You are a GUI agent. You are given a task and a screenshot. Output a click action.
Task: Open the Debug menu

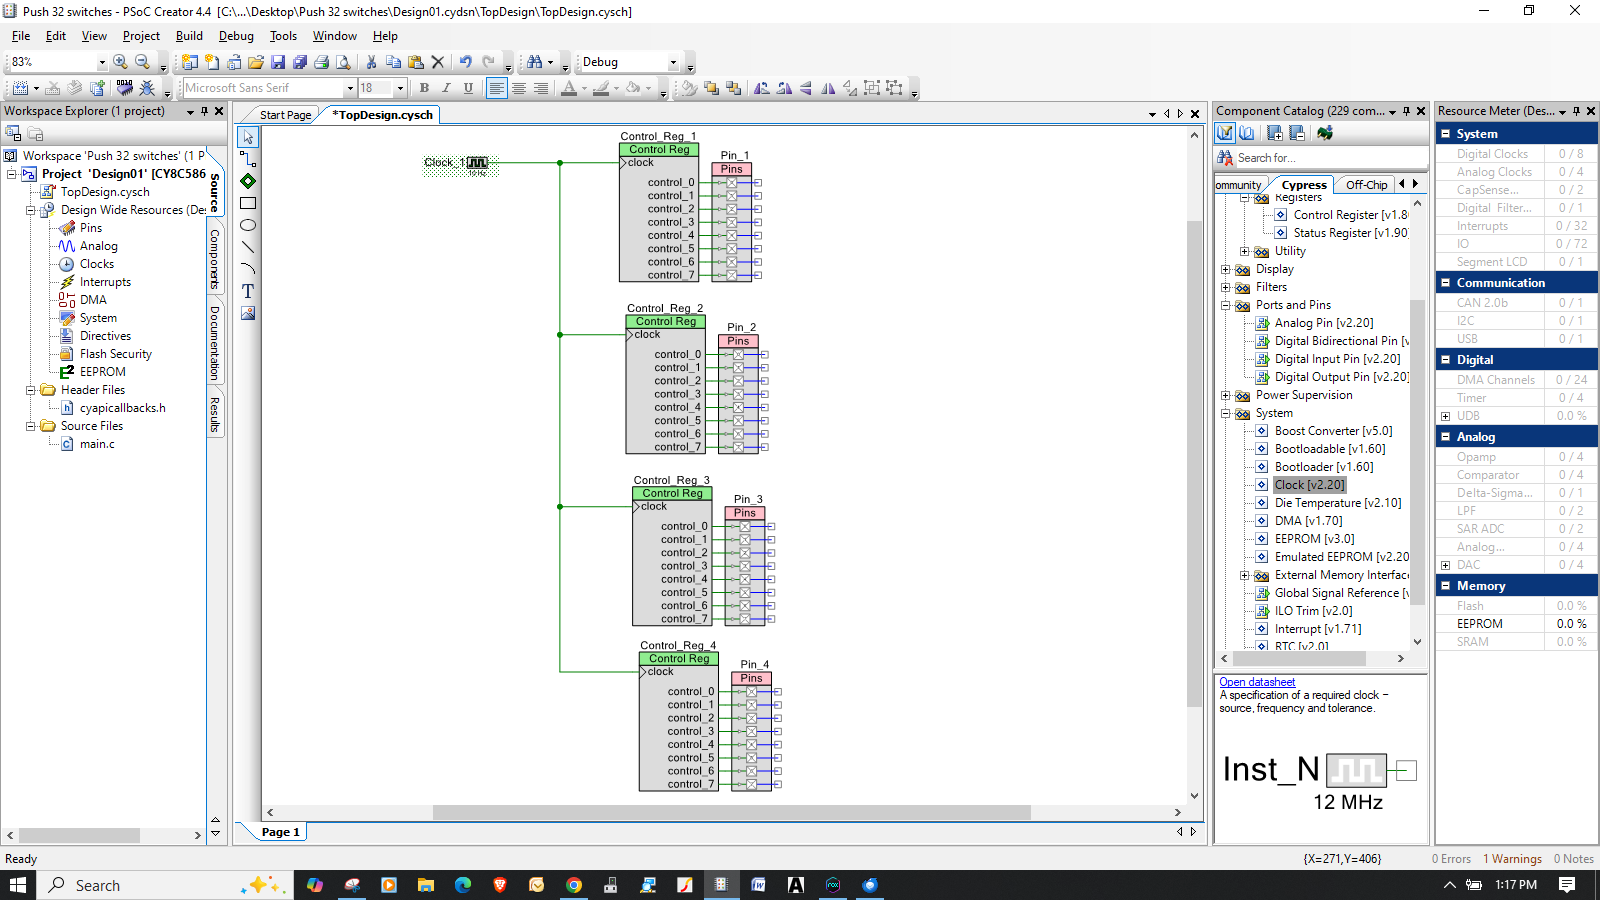[236, 36]
